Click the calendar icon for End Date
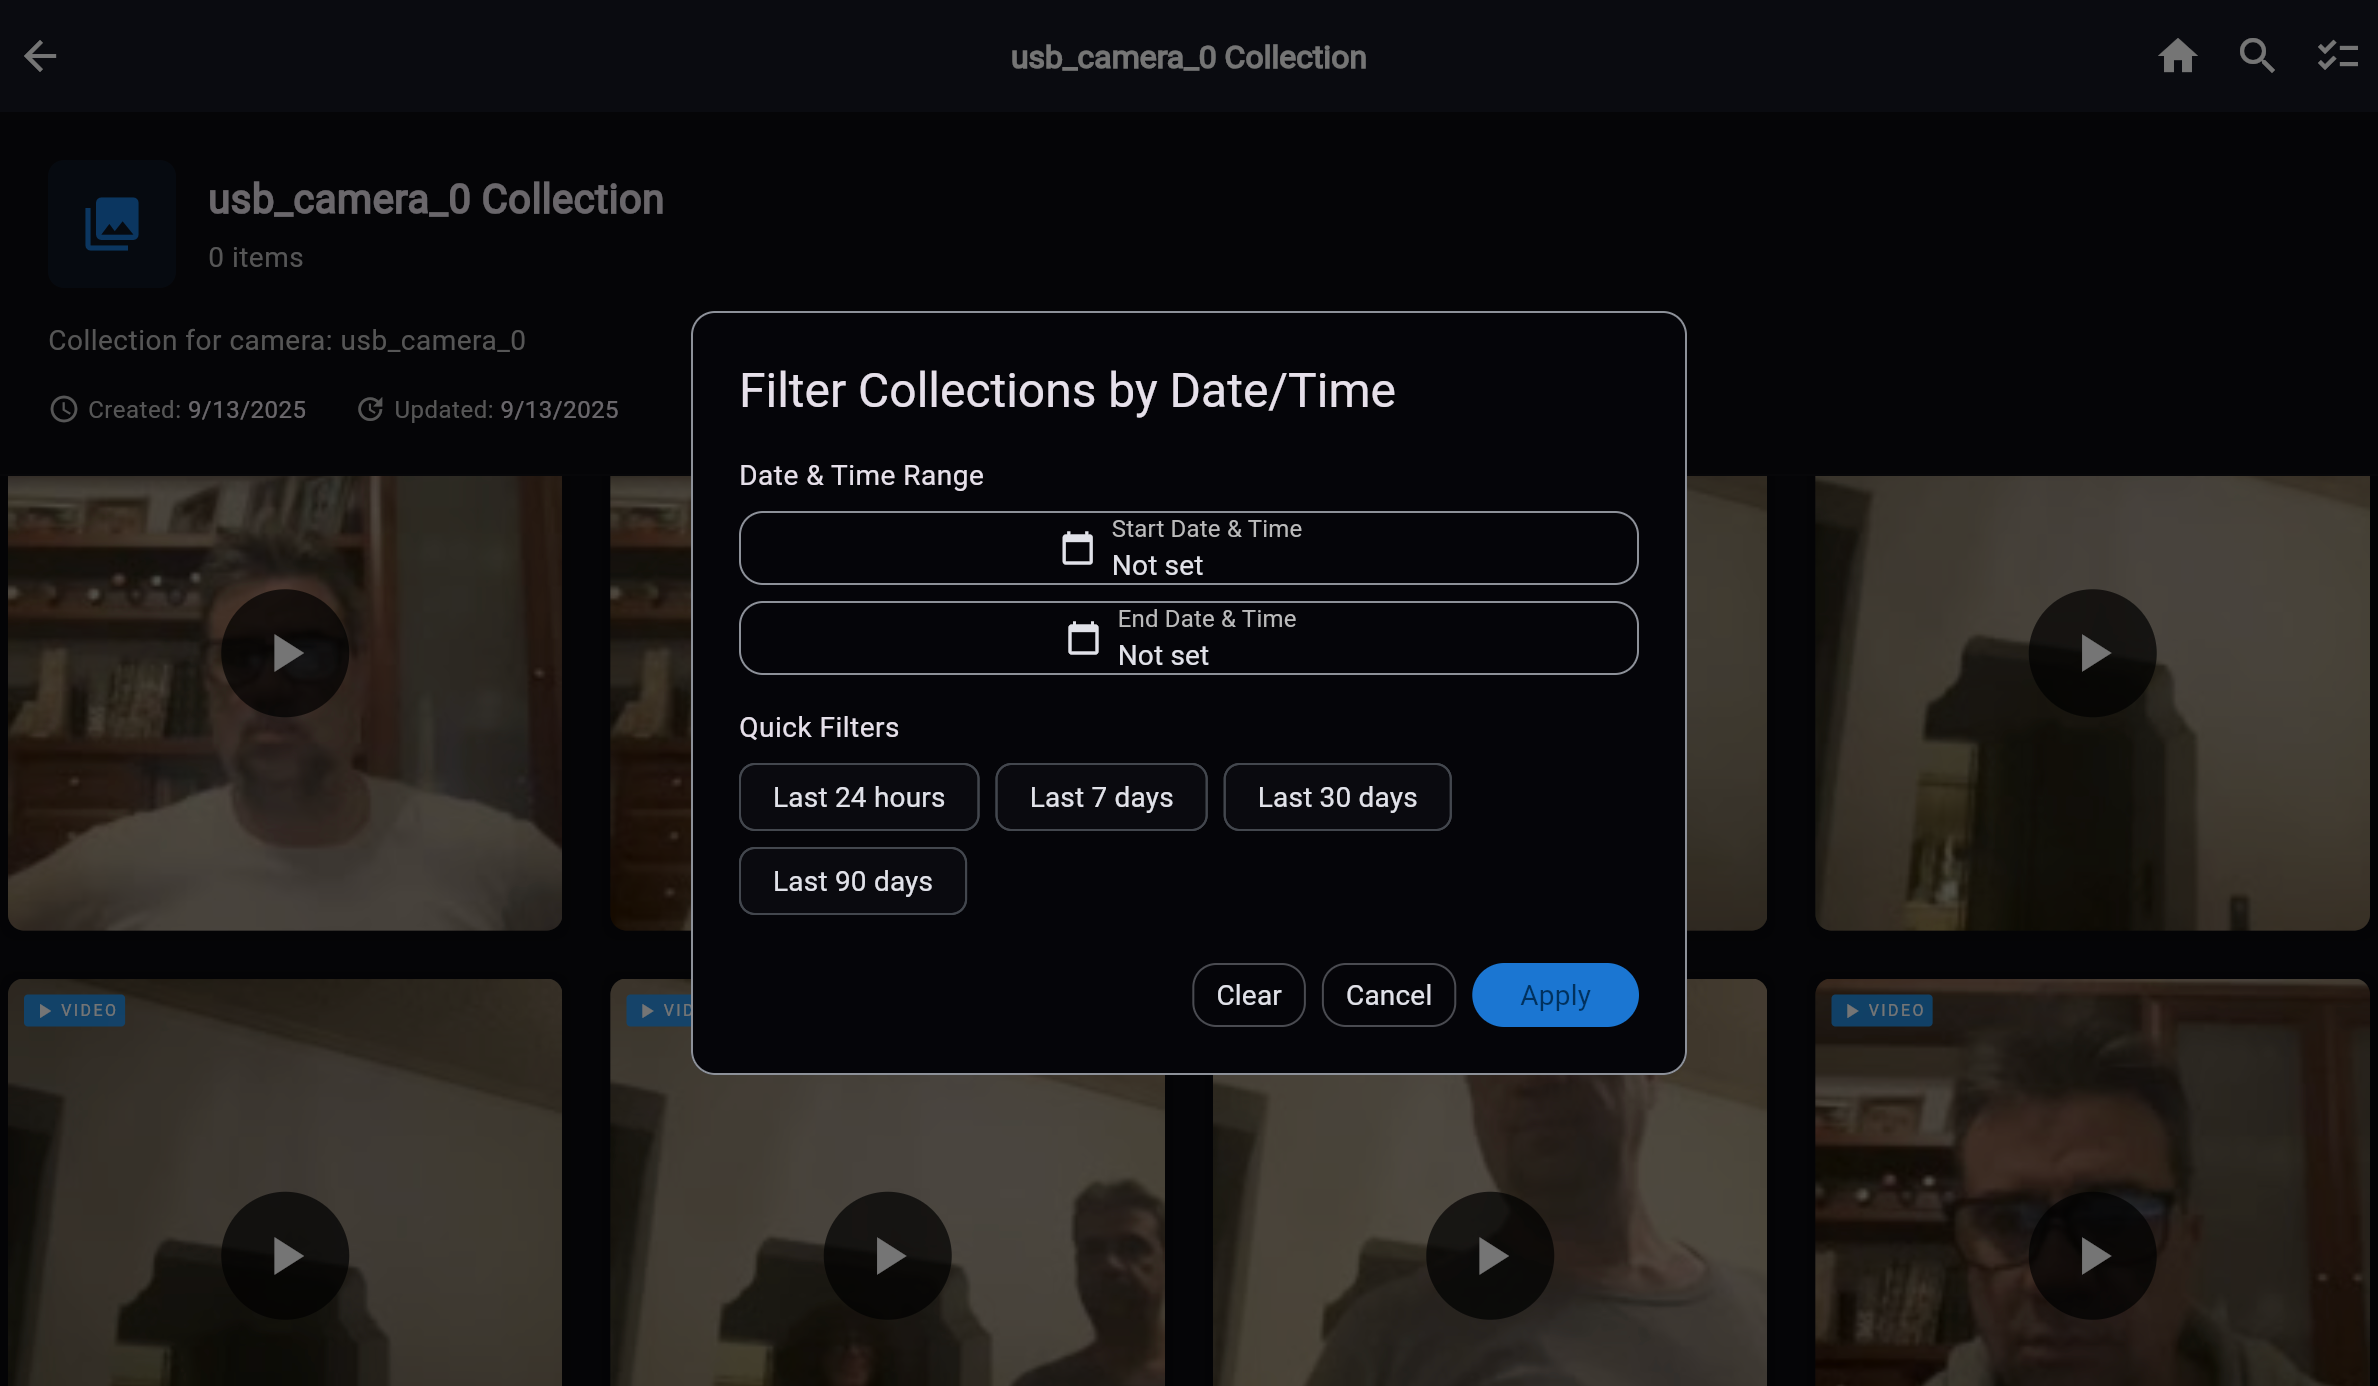Image resolution: width=2378 pixels, height=1386 pixels. point(1083,638)
